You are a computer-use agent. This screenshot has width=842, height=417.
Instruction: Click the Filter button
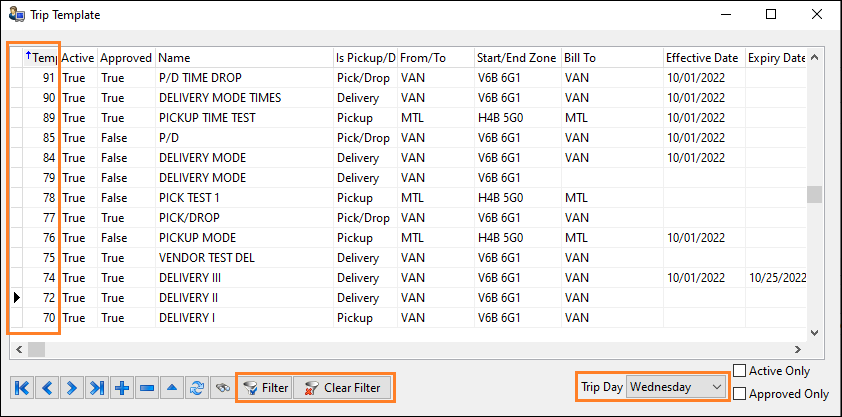click(x=266, y=388)
